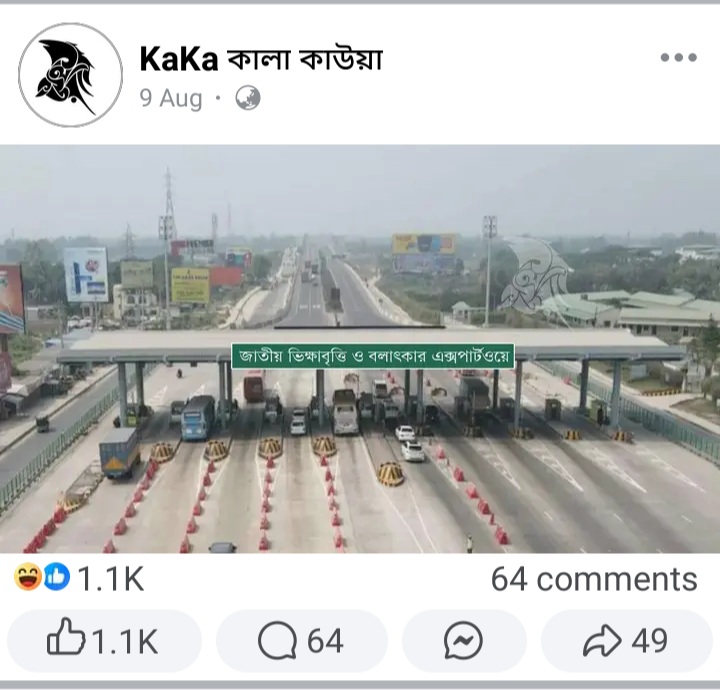This screenshot has height=690, width=720.
Task: Open the three-dot post options menu
Action: coord(678,58)
